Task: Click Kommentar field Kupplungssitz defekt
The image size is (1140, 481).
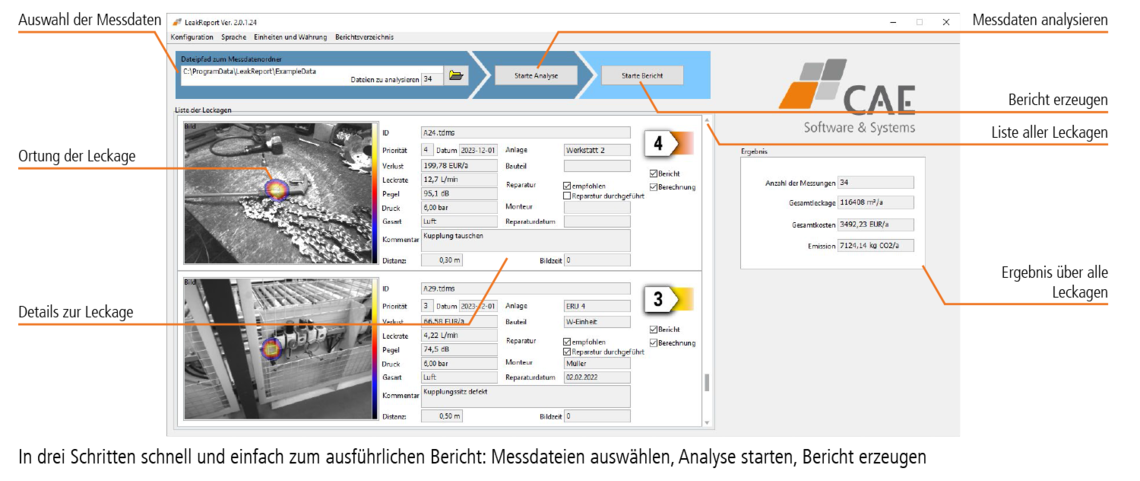Action: click(525, 396)
